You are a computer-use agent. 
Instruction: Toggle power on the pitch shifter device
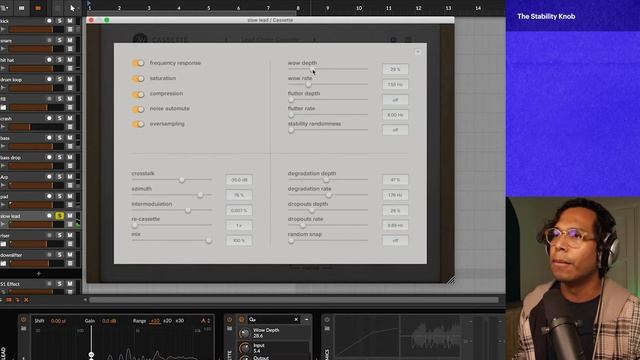(x=23, y=320)
